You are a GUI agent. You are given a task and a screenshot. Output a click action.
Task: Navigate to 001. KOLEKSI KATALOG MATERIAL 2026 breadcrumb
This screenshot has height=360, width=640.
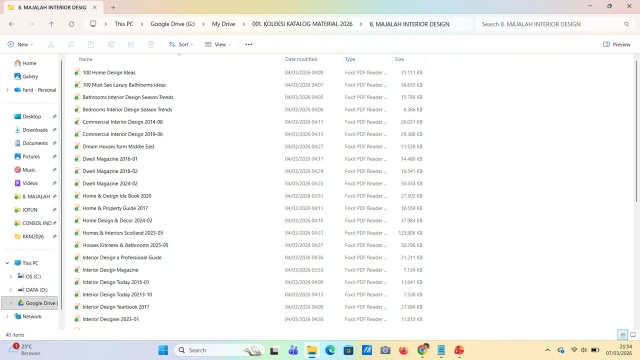click(302, 24)
